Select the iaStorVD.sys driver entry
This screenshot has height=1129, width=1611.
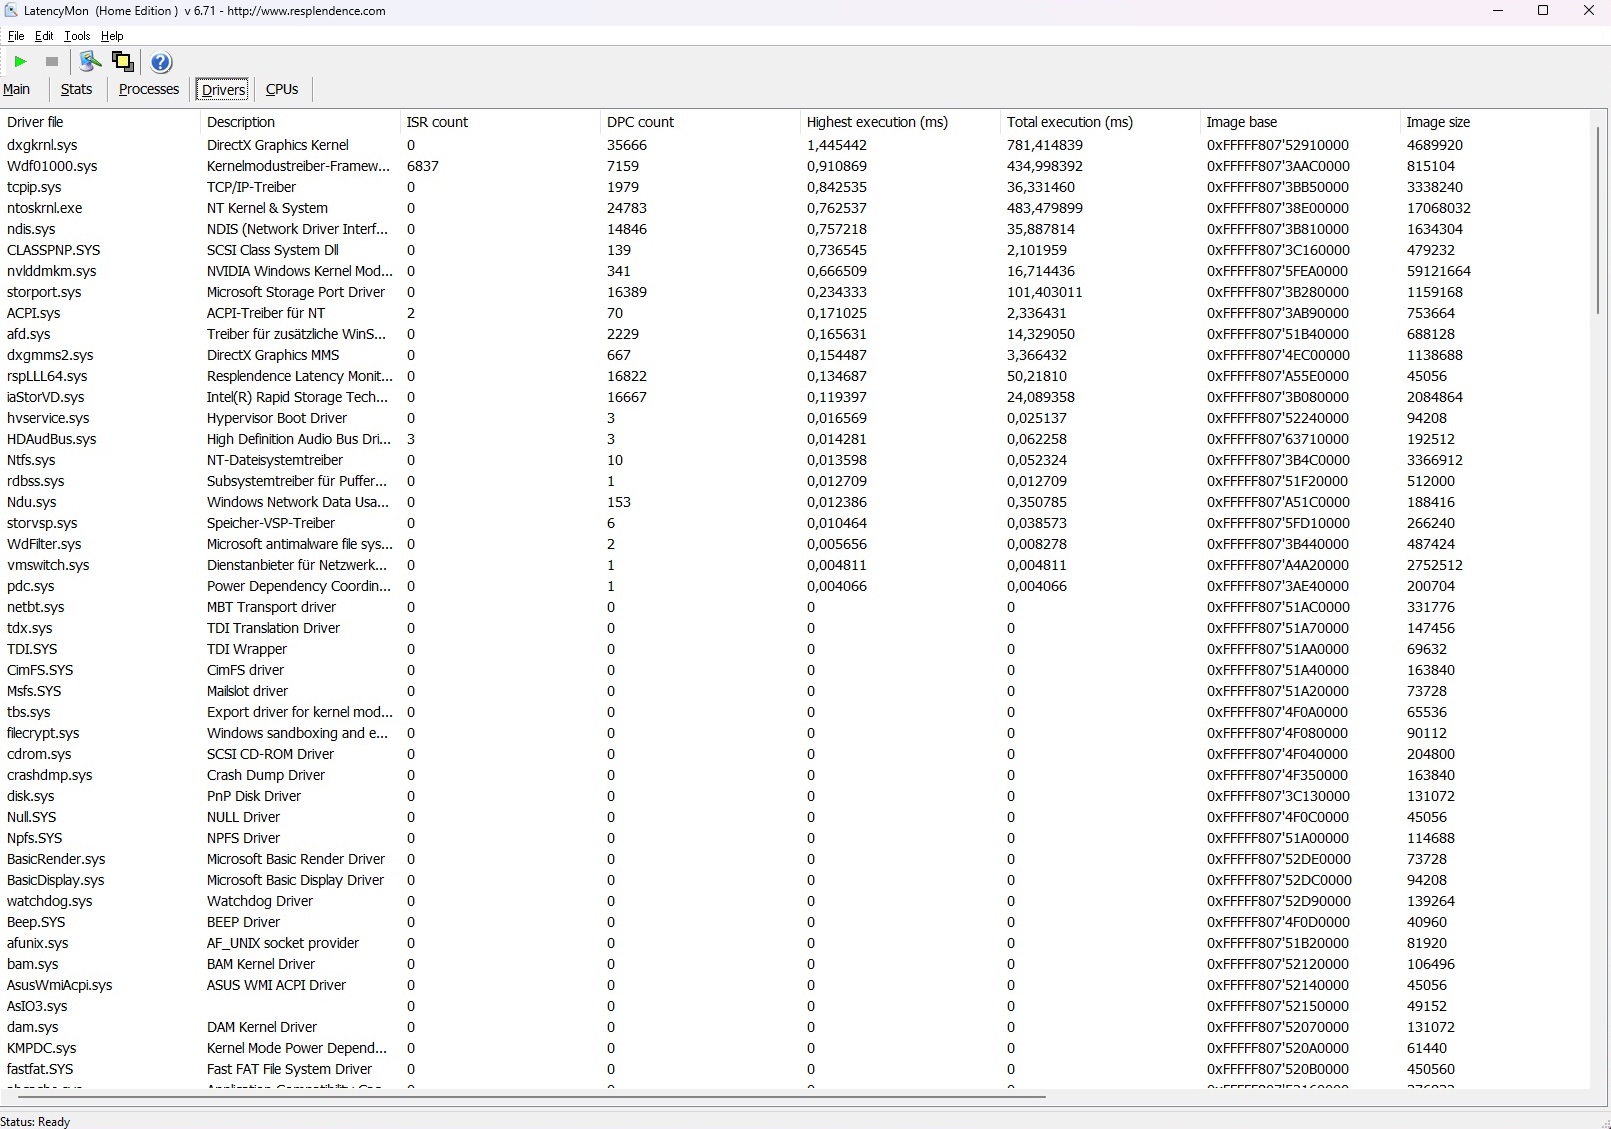46,397
